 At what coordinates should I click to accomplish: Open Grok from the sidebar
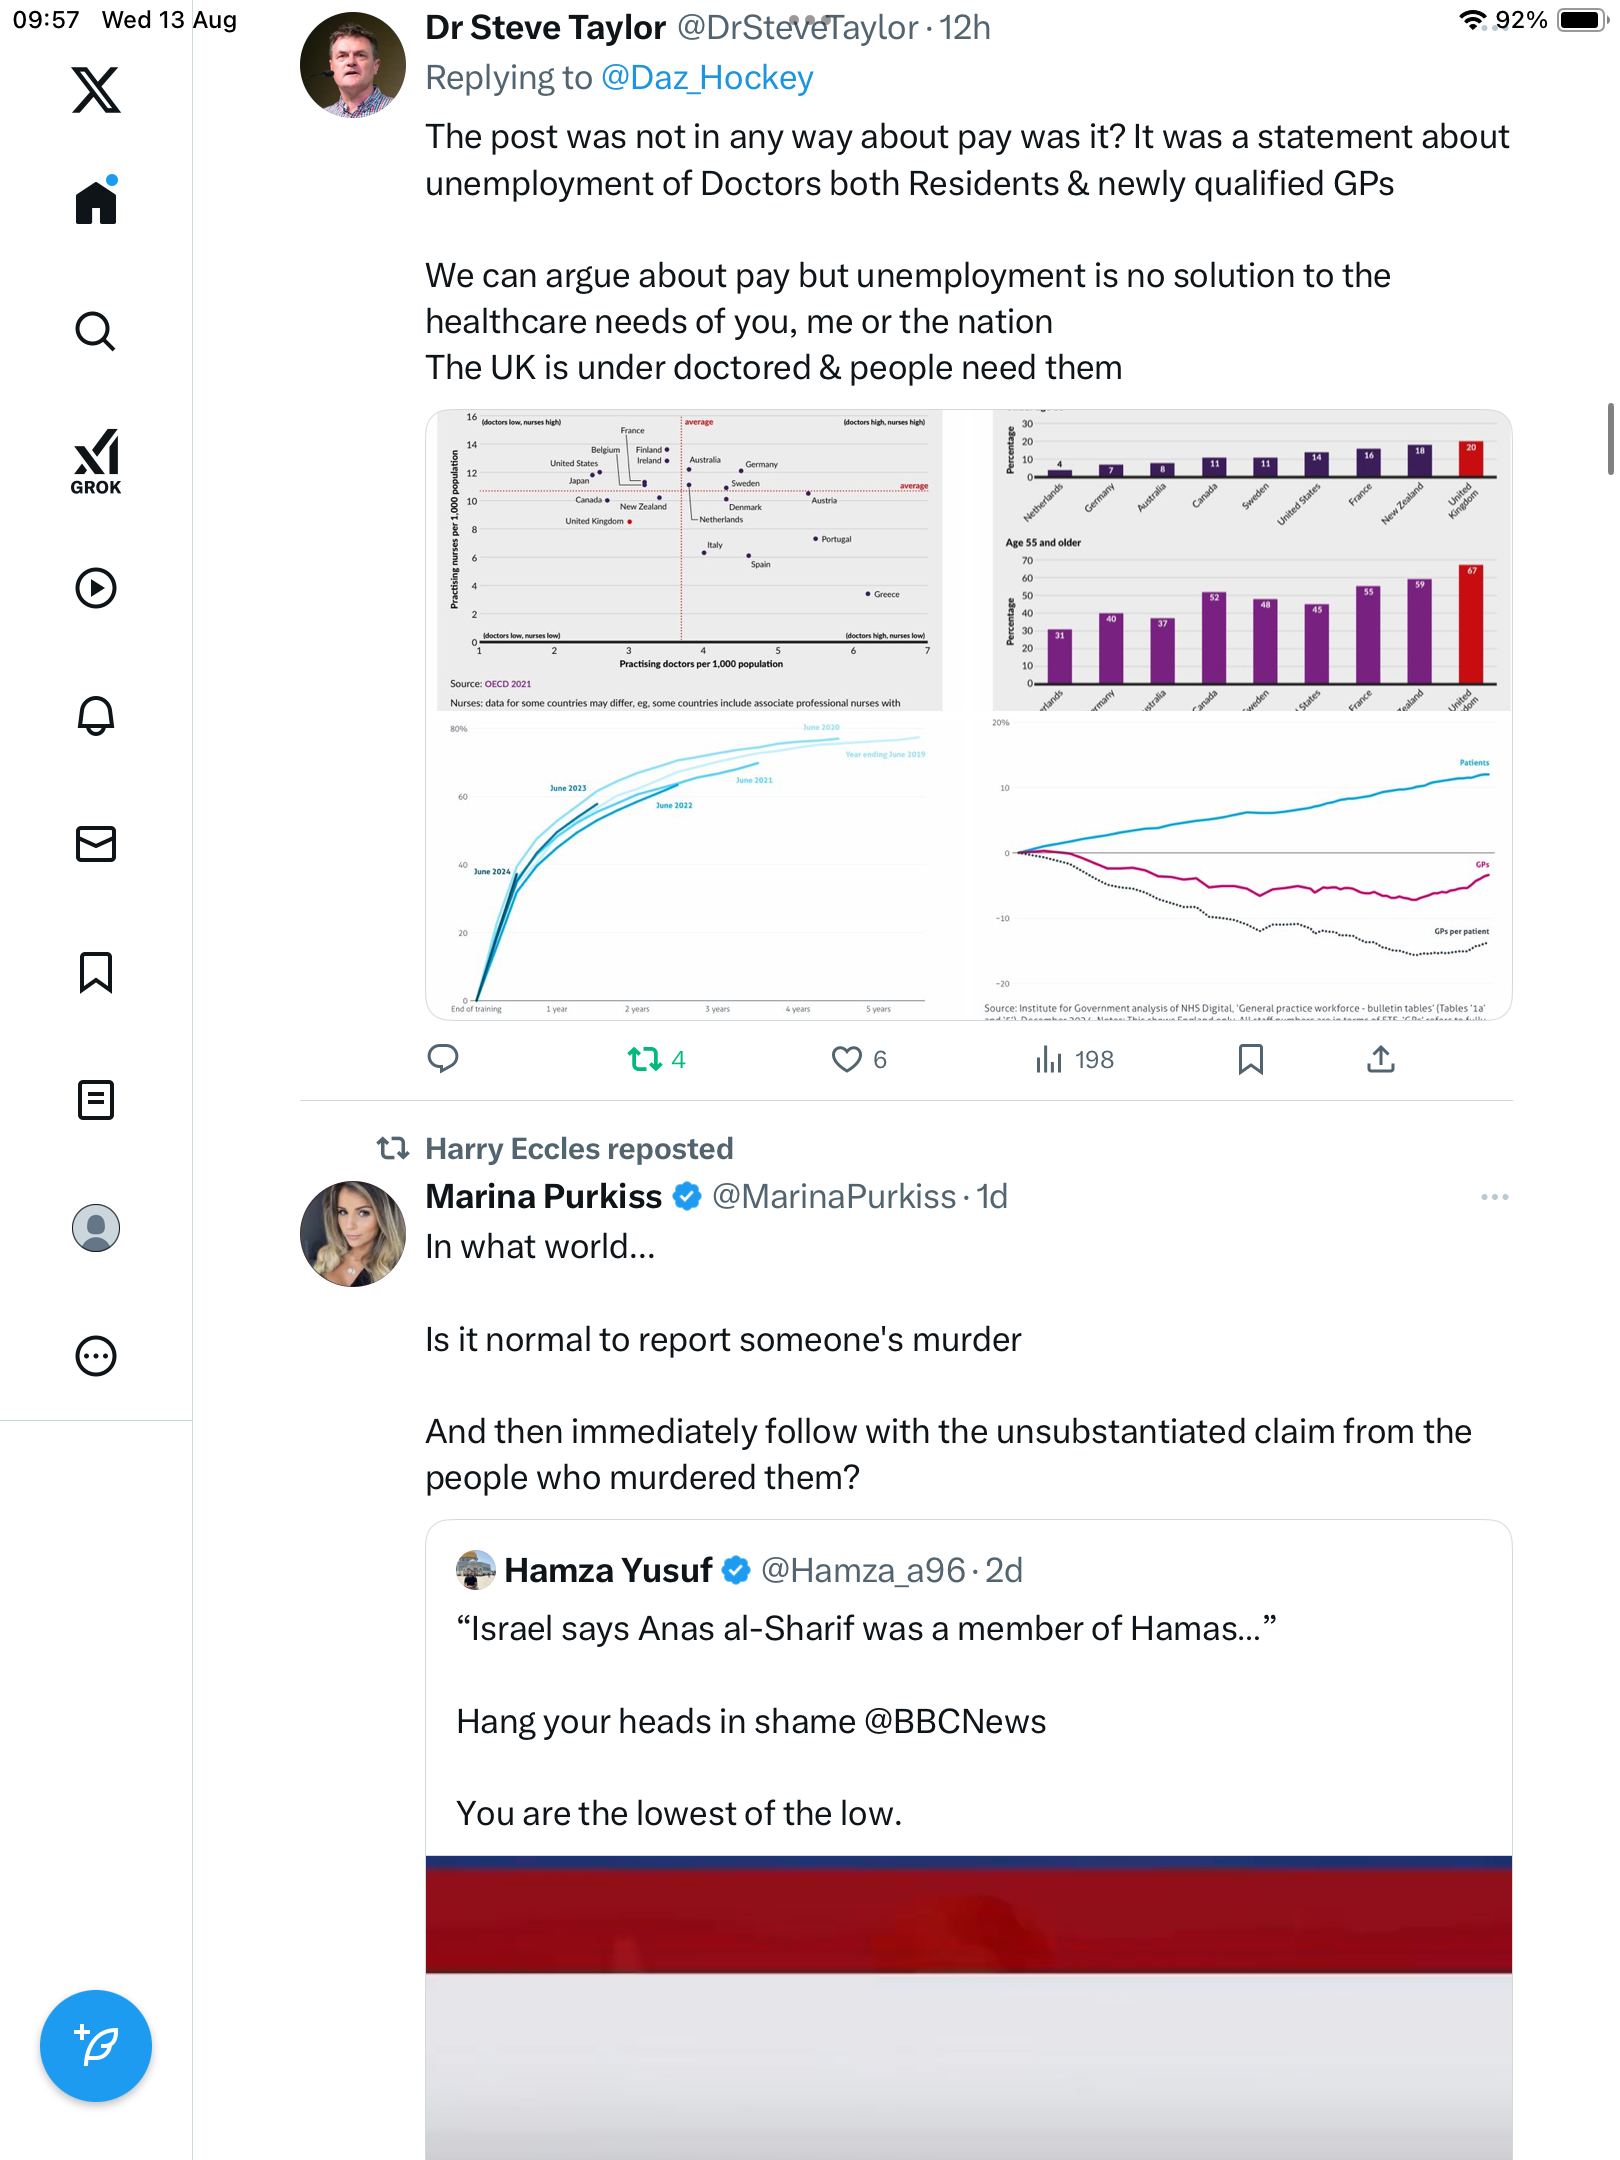96,461
